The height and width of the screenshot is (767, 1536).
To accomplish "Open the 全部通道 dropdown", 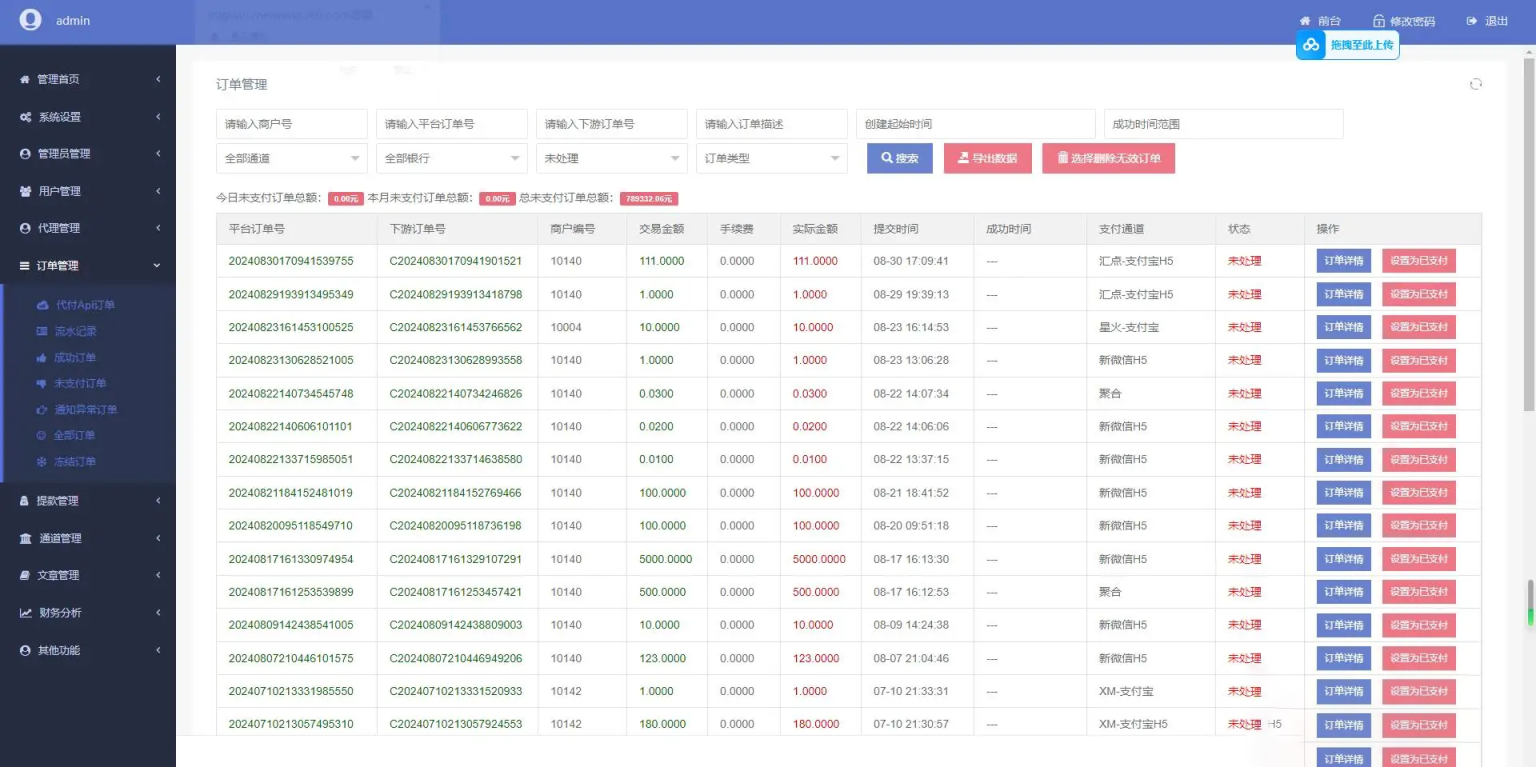I will point(291,158).
